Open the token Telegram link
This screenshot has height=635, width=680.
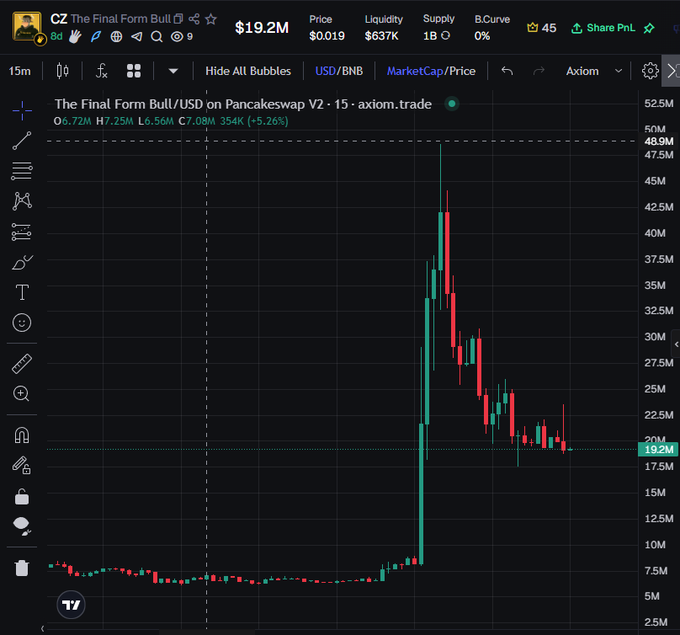[137, 36]
